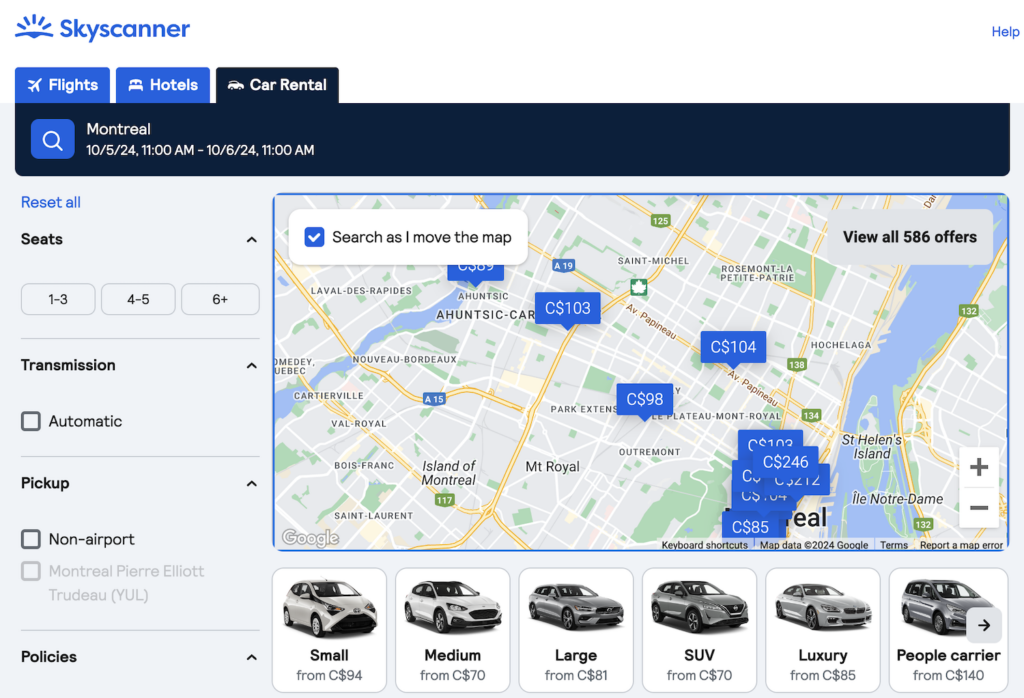Open the Hotels tab
The height and width of the screenshot is (698, 1024).
162,85
